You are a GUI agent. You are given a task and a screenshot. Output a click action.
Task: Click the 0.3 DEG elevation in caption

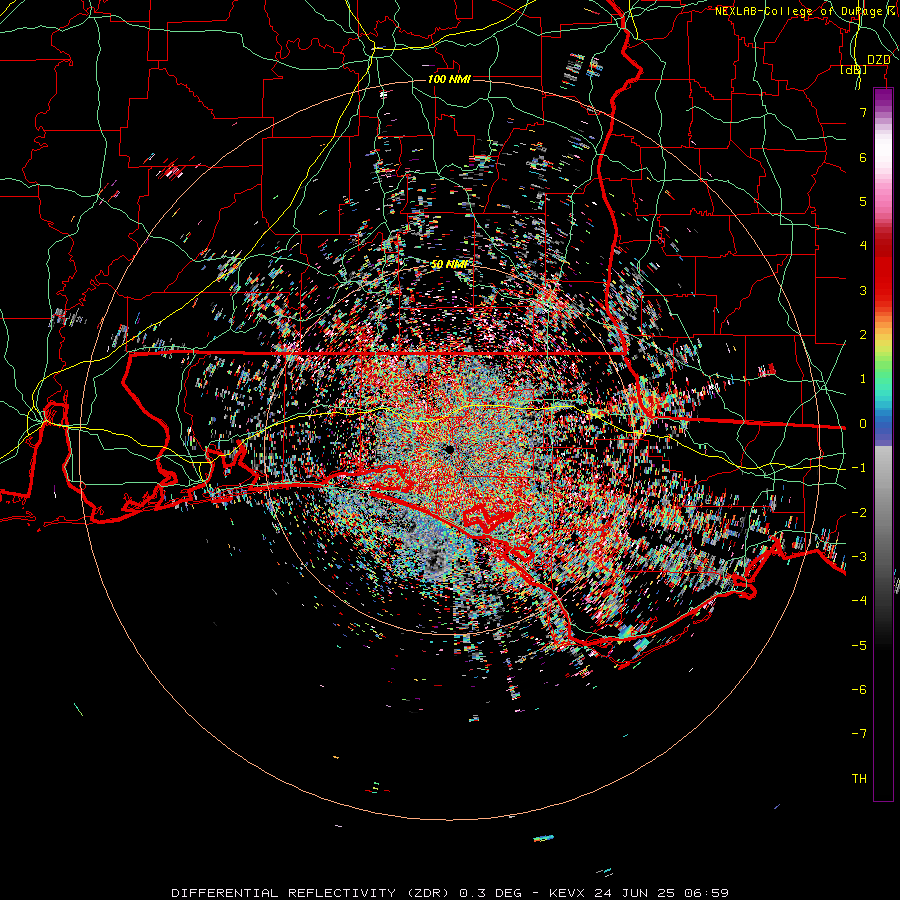(x=491, y=893)
